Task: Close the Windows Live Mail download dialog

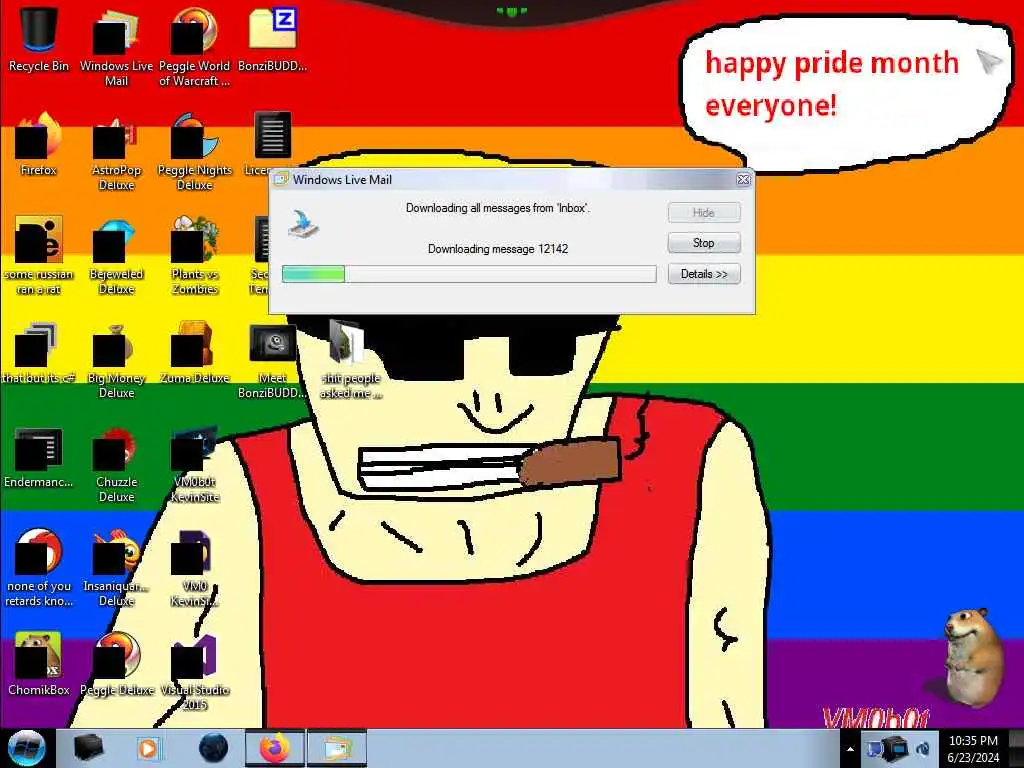Action: [x=743, y=179]
